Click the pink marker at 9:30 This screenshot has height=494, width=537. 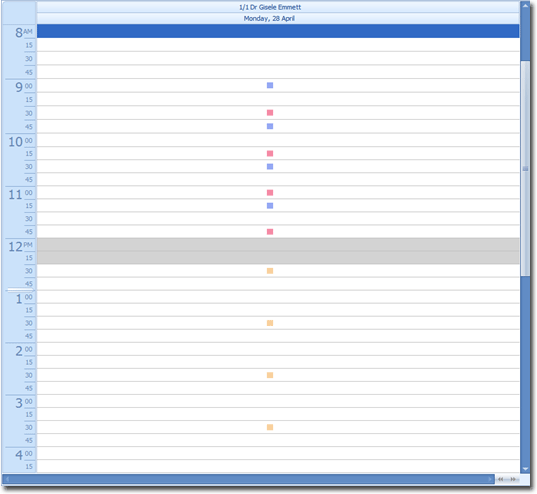(270, 113)
